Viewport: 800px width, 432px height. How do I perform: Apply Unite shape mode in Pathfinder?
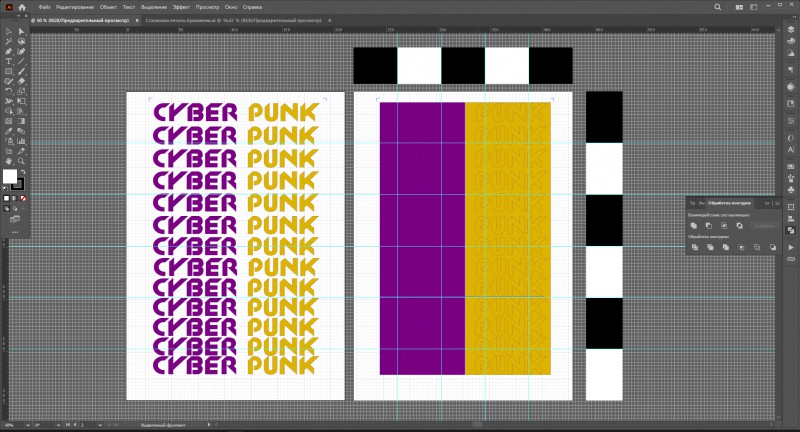click(694, 225)
